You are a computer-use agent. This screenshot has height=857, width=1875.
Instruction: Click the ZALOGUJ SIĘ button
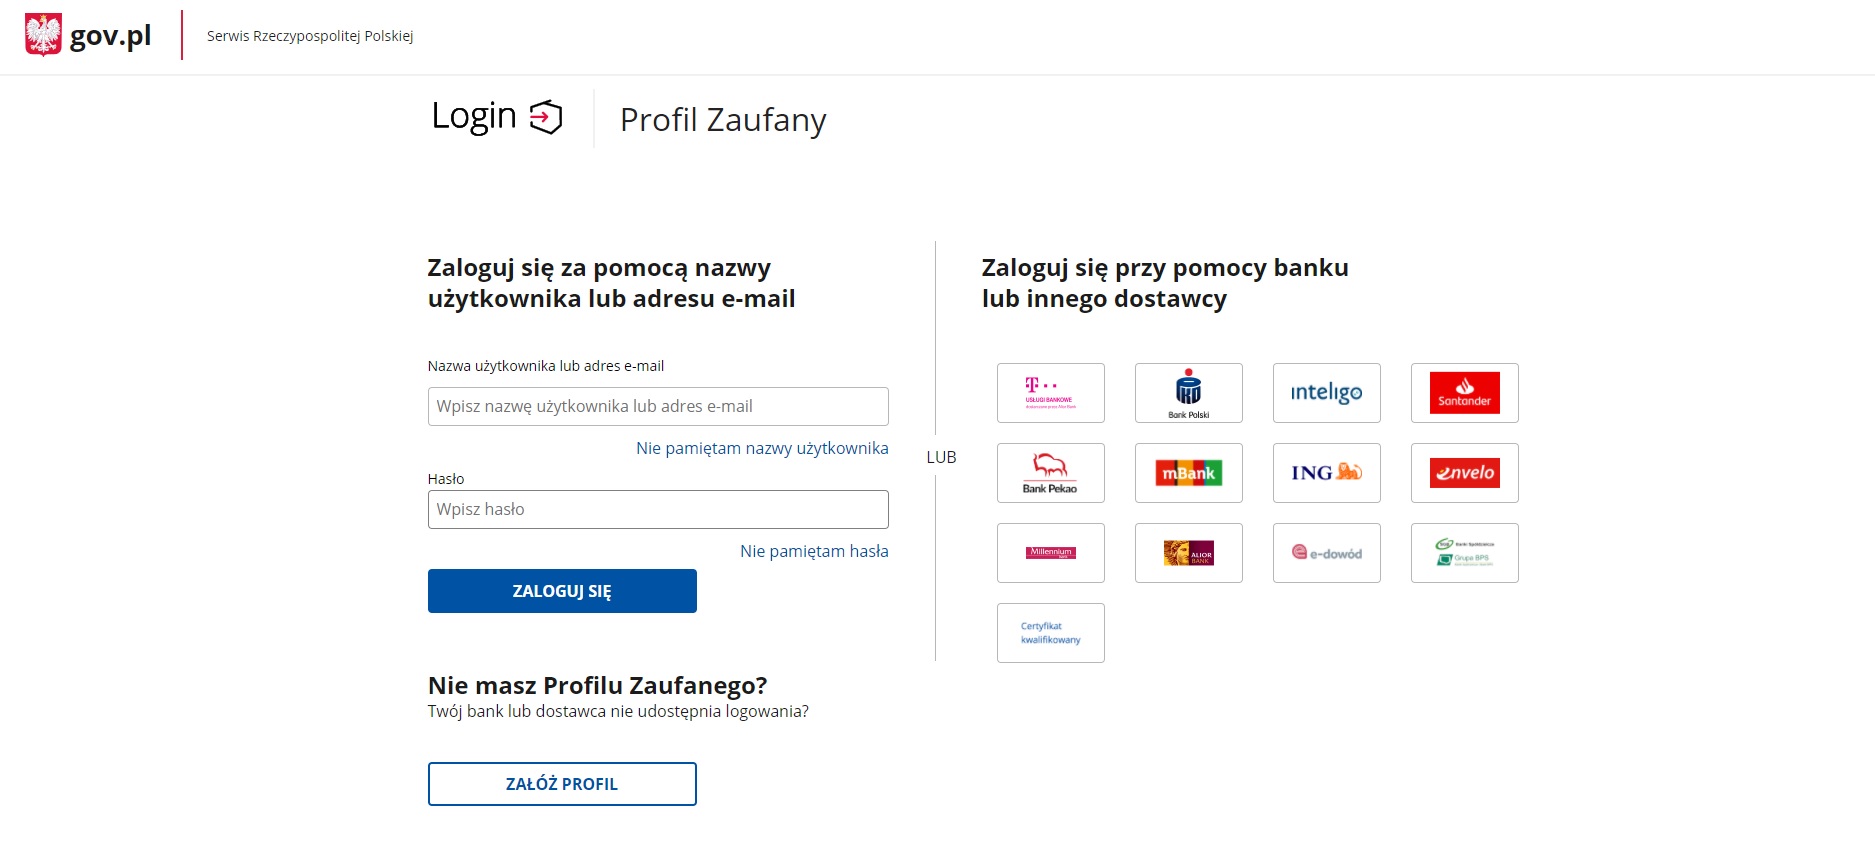tap(562, 591)
